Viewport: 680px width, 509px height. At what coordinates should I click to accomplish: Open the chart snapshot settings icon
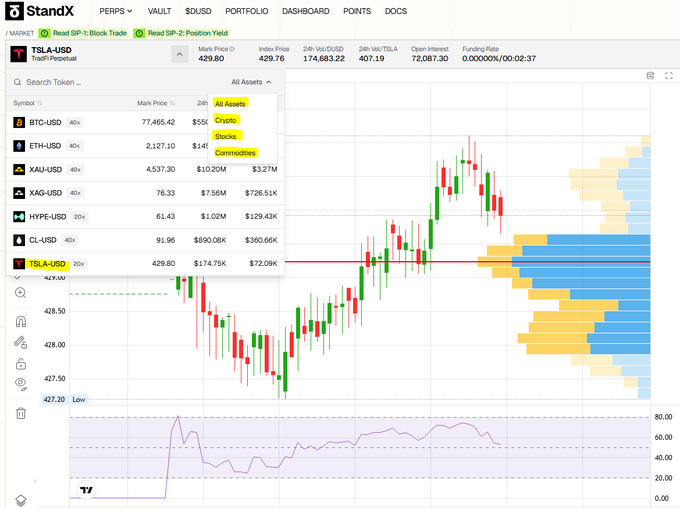650,76
